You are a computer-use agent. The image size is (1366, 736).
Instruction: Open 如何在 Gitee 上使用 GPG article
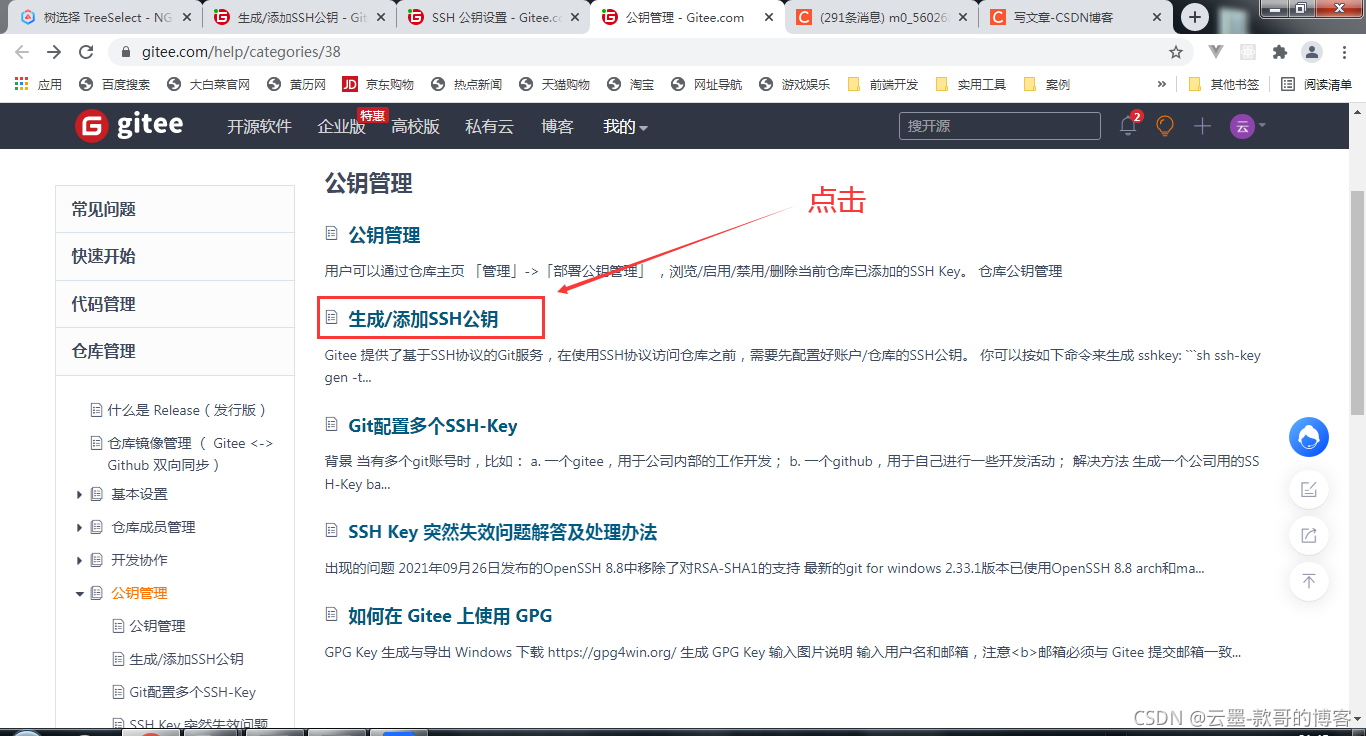pos(450,616)
